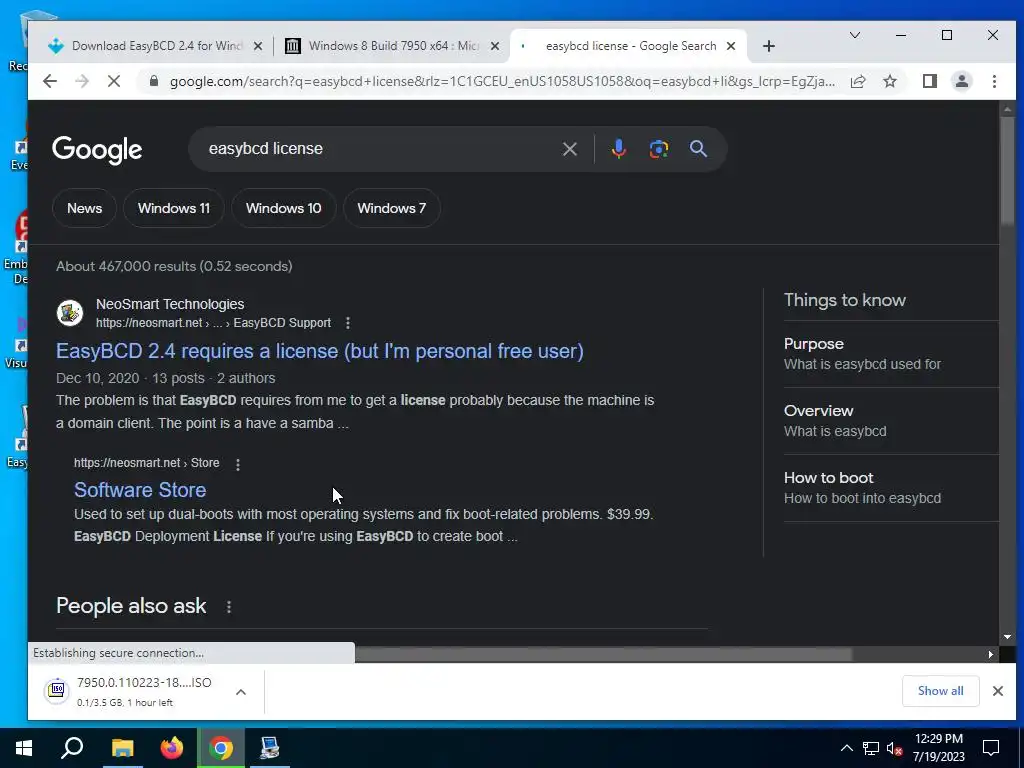Click the Google logo
The height and width of the screenshot is (768, 1024).
tap(97, 150)
